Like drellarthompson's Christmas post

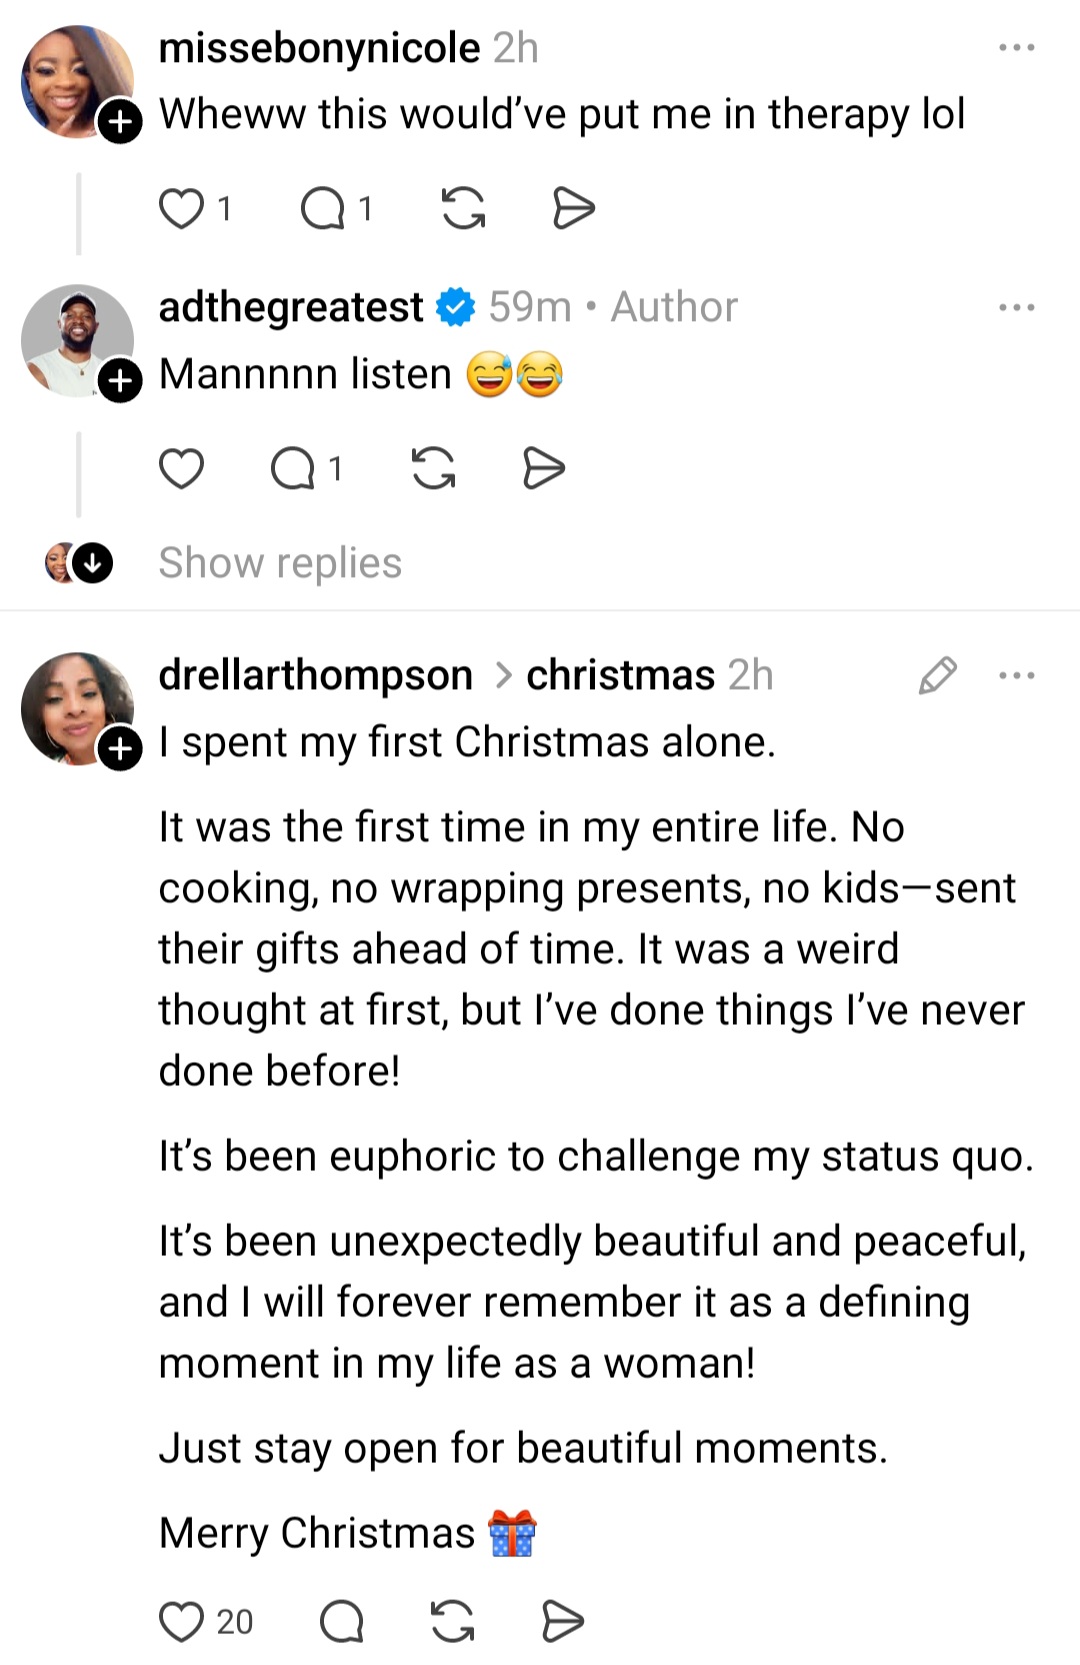tap(182, 1622)
